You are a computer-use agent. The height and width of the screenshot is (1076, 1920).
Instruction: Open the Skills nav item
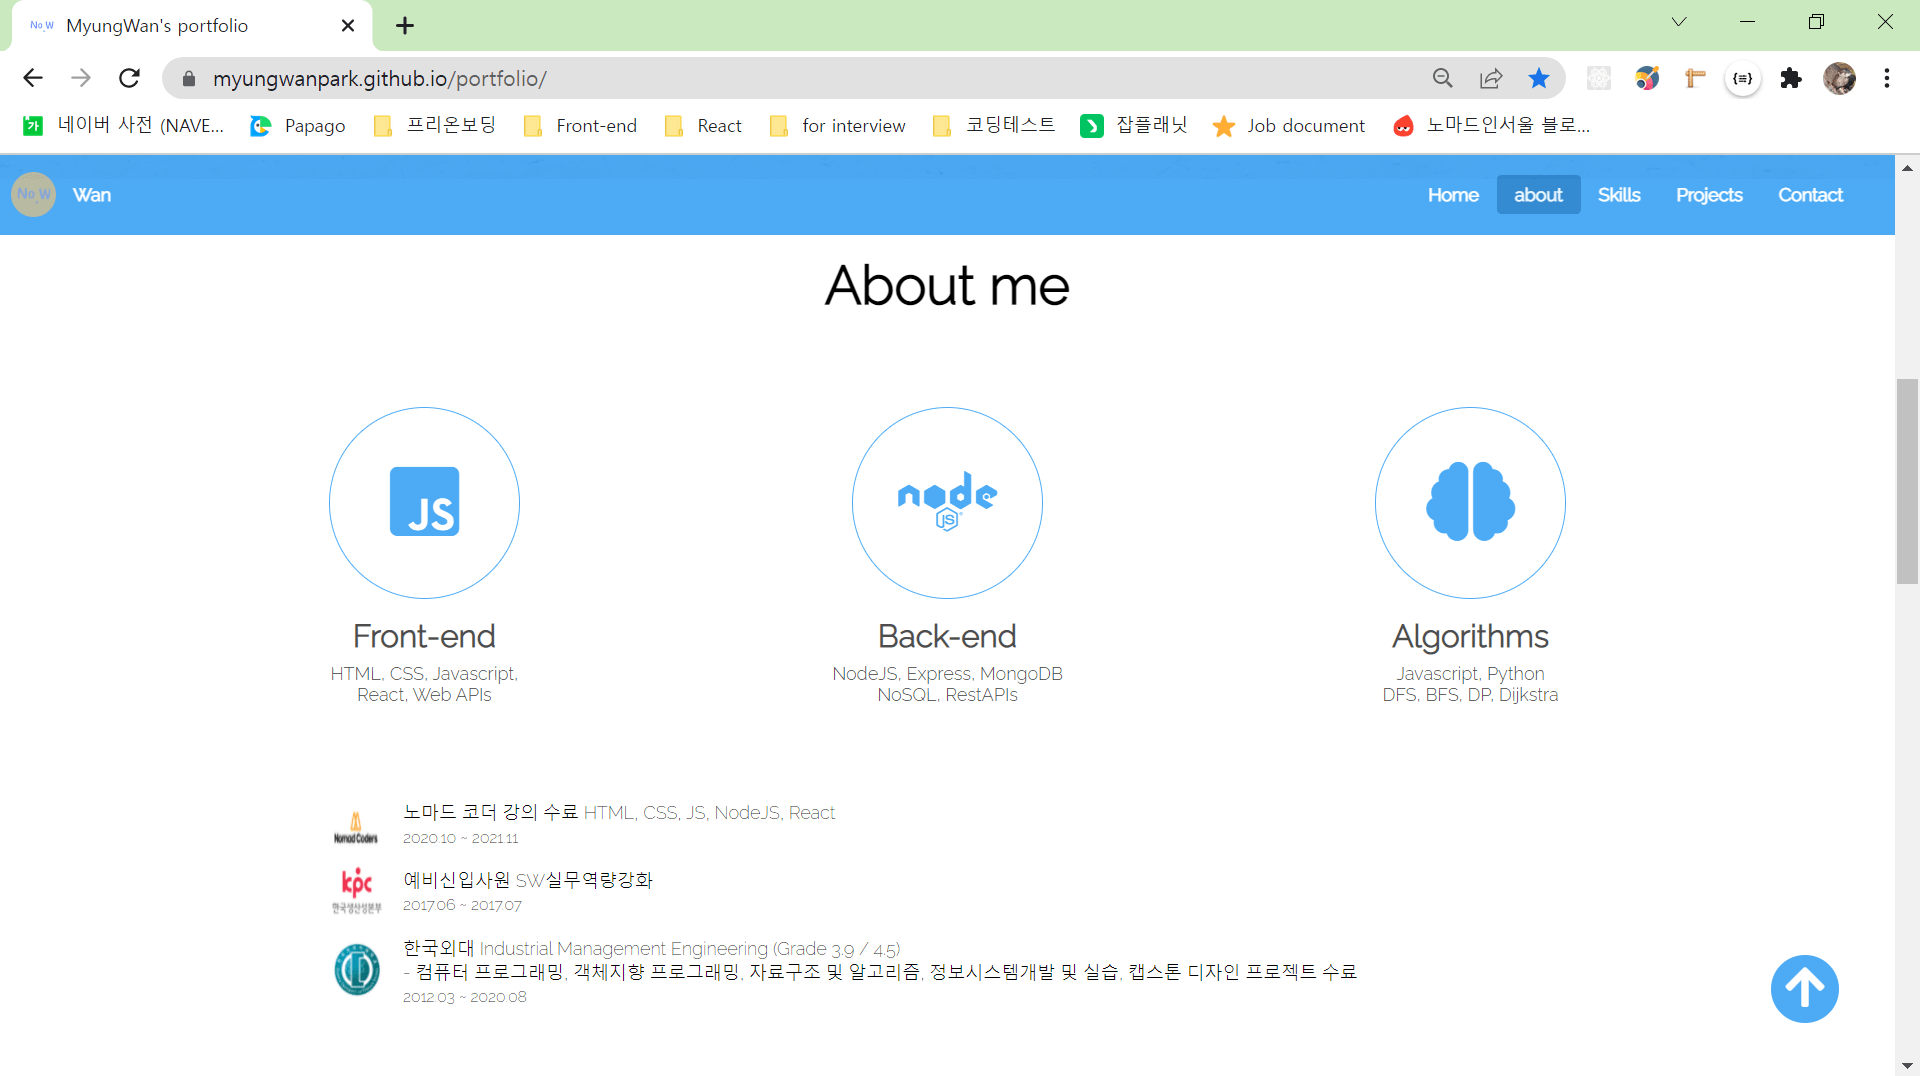pyautogui.click(x=1619, y=195)
